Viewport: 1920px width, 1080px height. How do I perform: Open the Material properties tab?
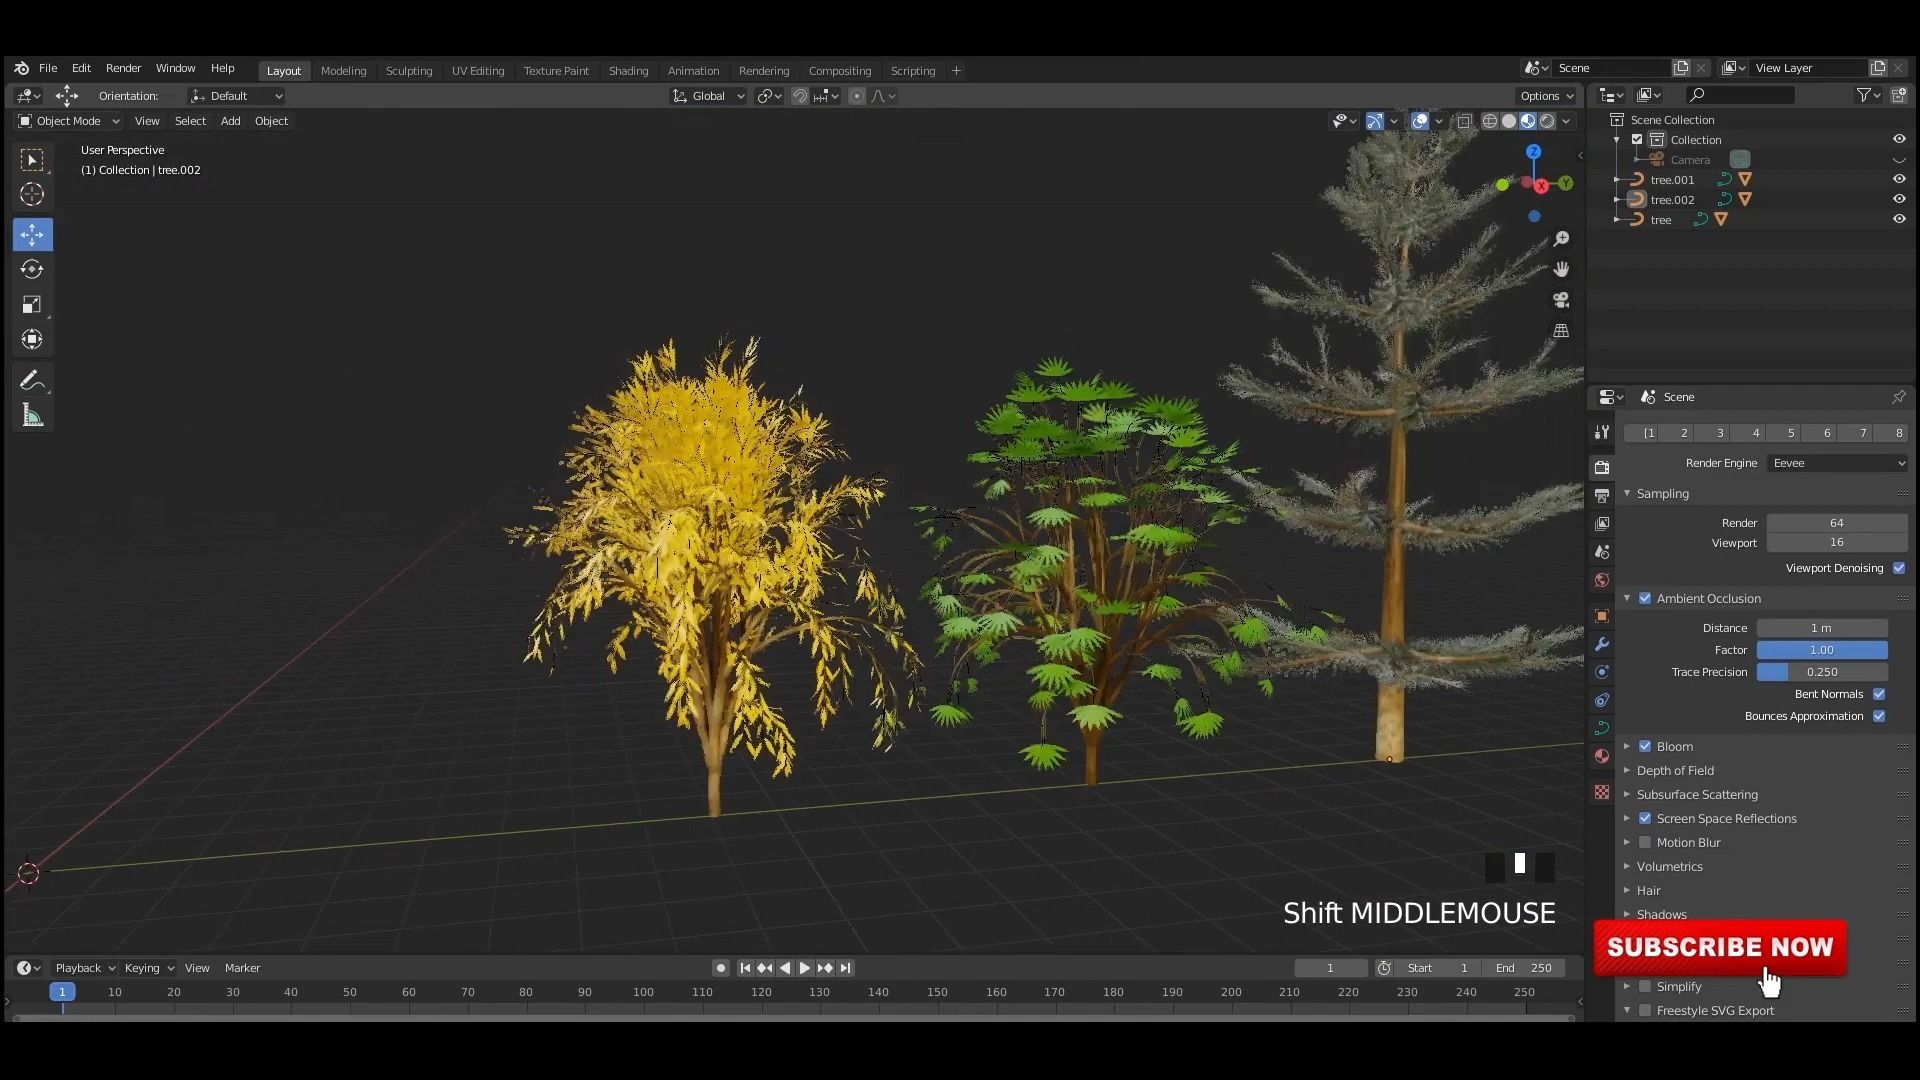(1602, 756)
